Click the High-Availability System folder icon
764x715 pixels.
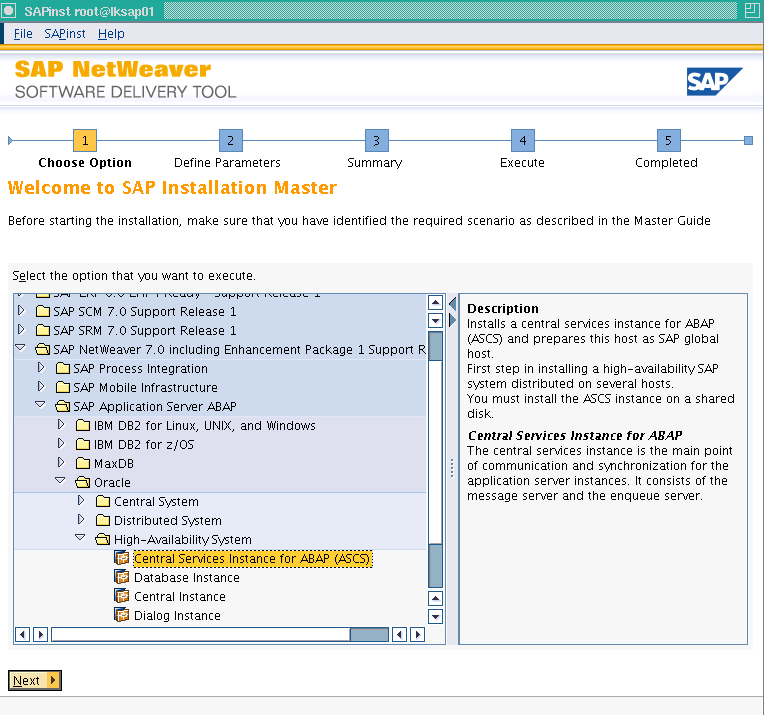[x=103, y=539]
